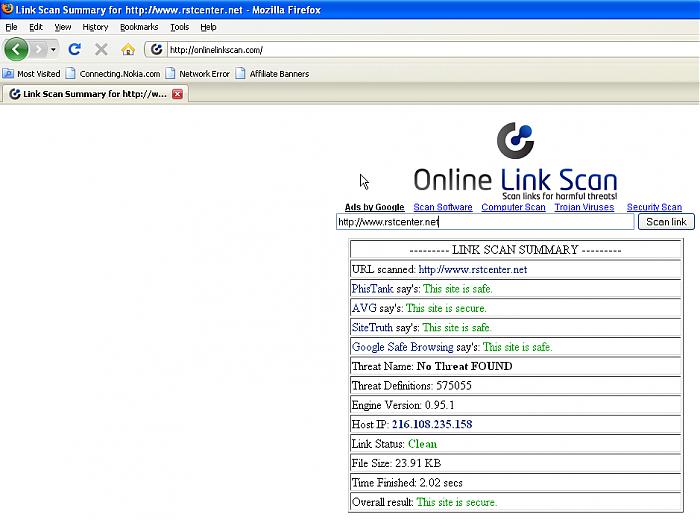Click the green Back navigation arrow
Viewport: 700px width, 523px height.
(x=16, y=49)
